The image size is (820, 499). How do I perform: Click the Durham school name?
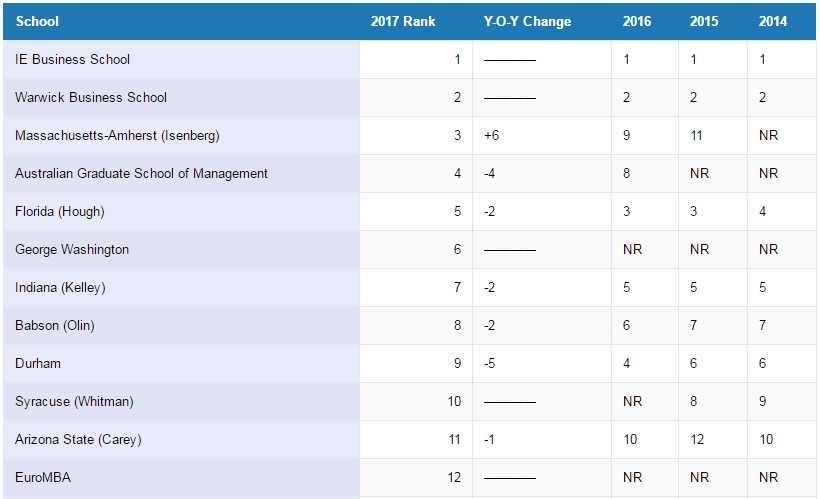coord(38,364)
